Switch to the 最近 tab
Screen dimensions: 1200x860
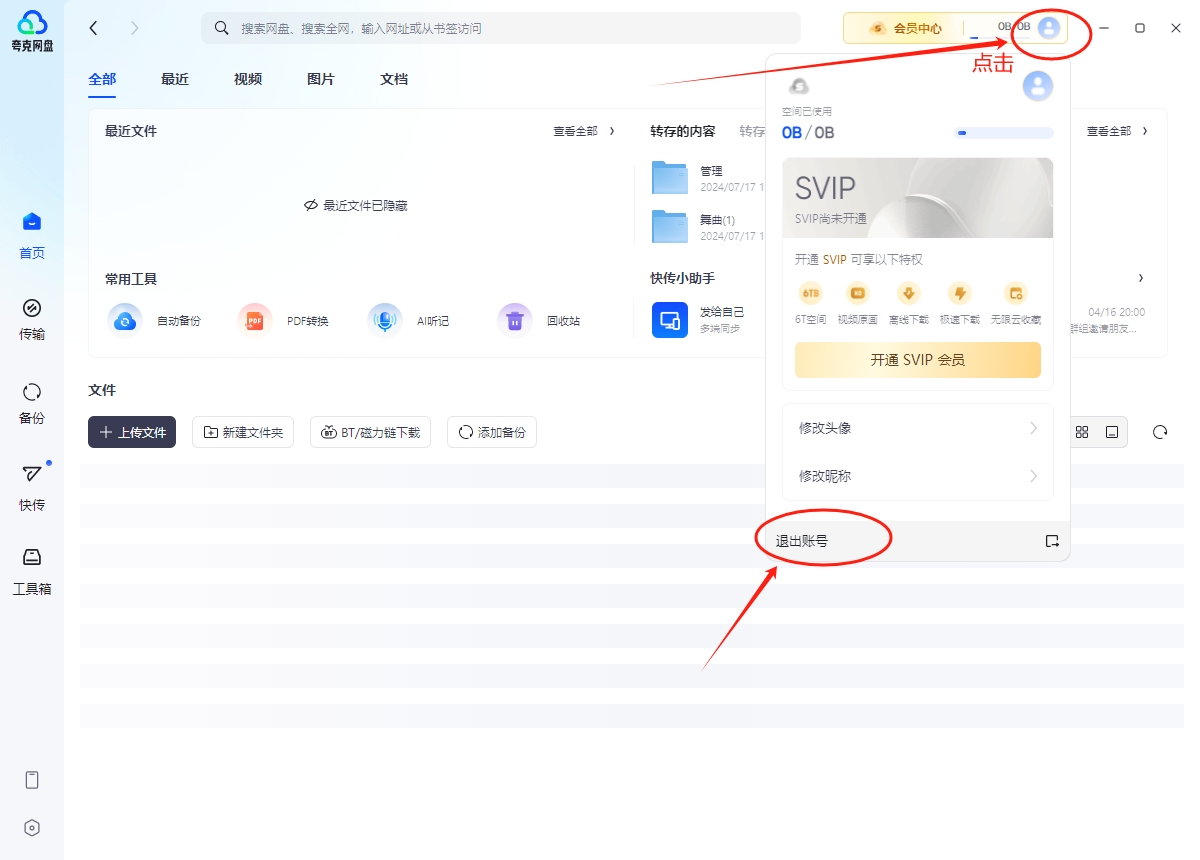[175, 79]
